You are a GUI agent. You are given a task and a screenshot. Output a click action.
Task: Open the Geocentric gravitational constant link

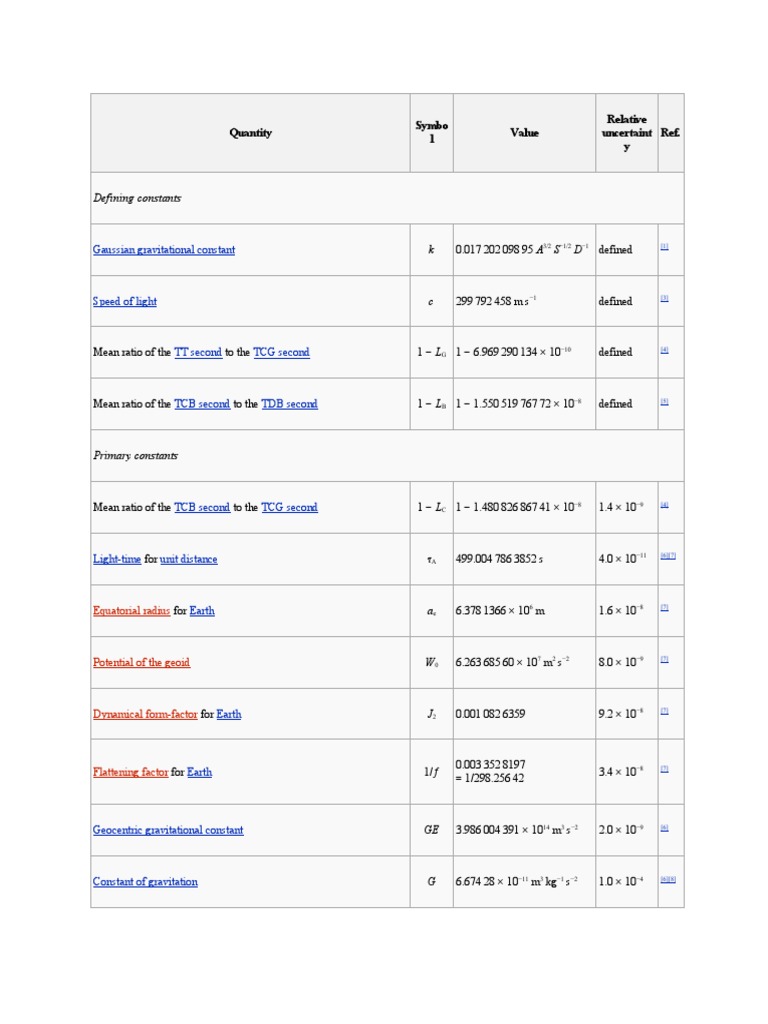(x=168, y=830)
